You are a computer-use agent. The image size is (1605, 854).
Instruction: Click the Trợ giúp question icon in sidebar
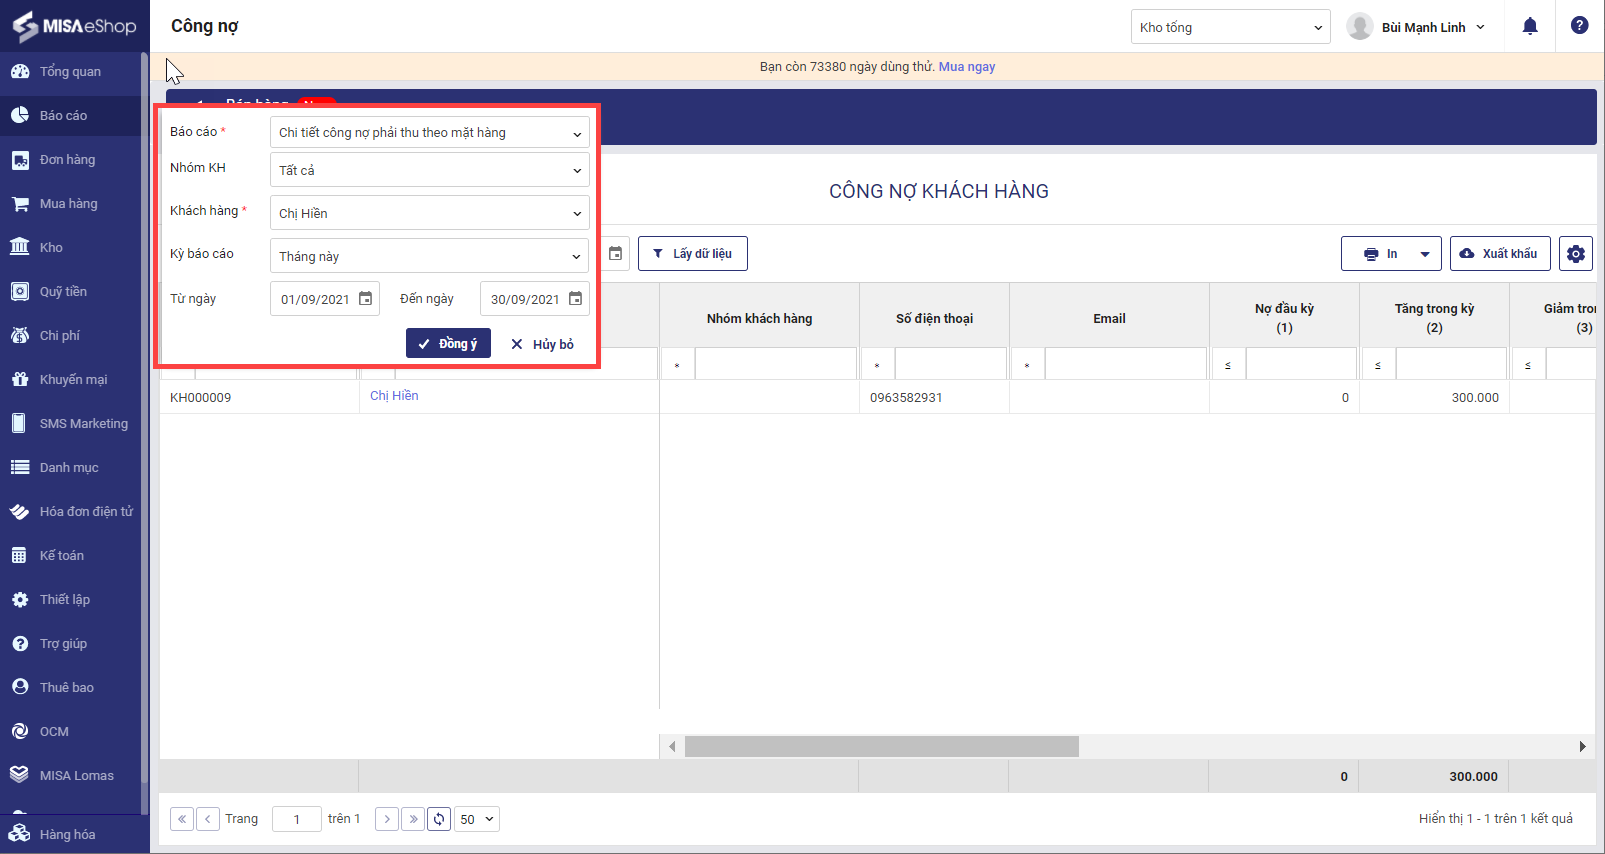[20, 644]
